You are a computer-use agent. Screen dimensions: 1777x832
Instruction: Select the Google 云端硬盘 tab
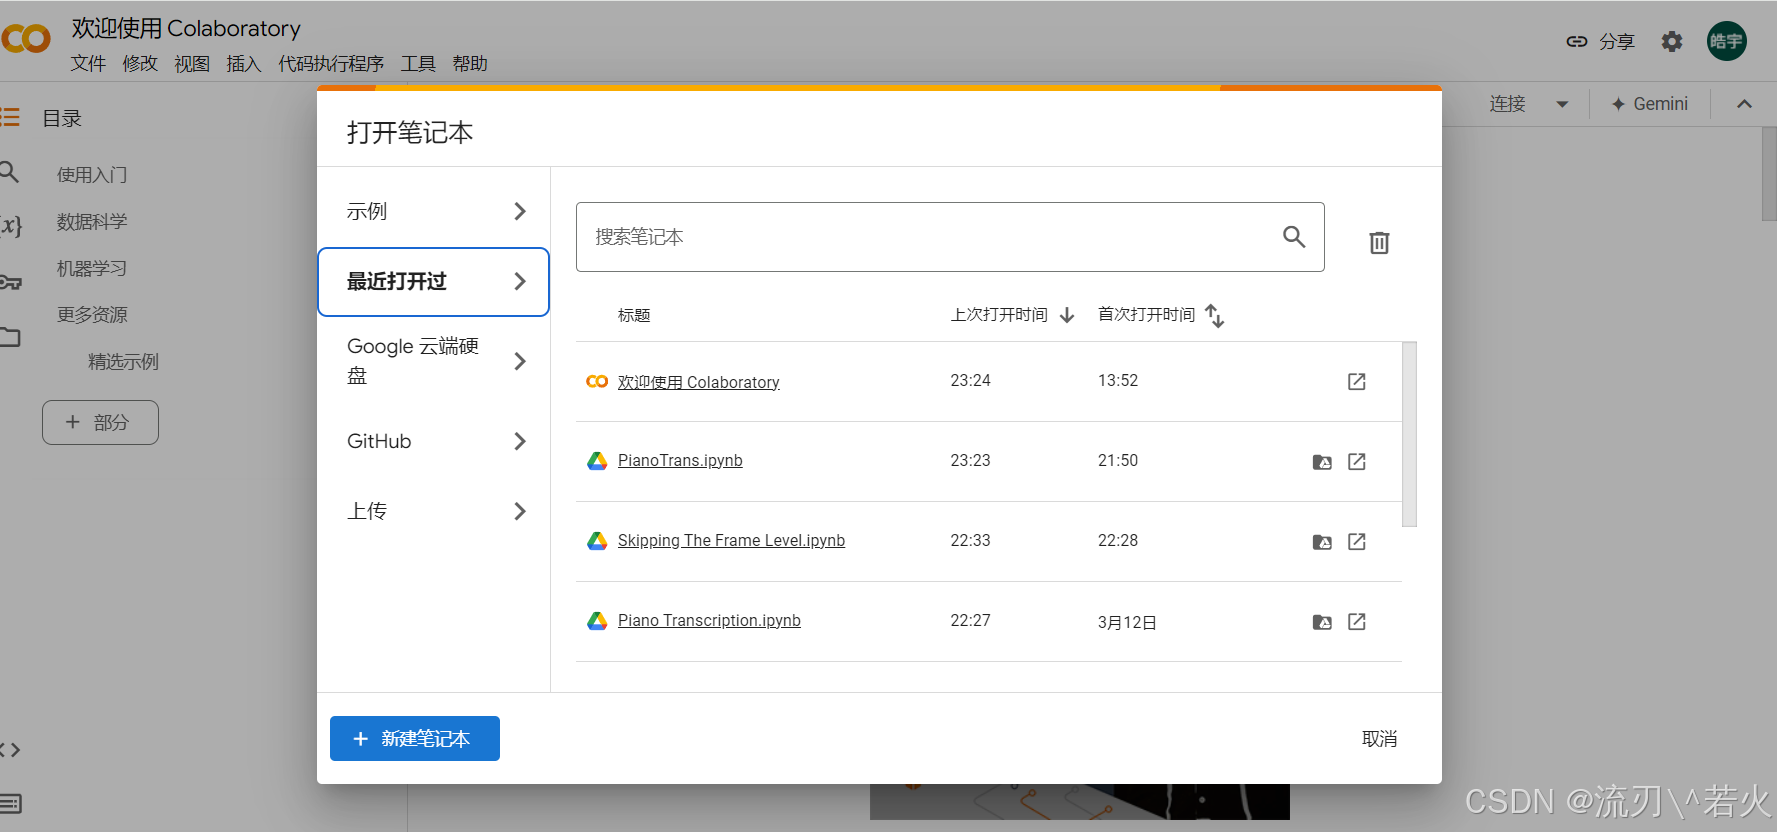pos(434,361)
